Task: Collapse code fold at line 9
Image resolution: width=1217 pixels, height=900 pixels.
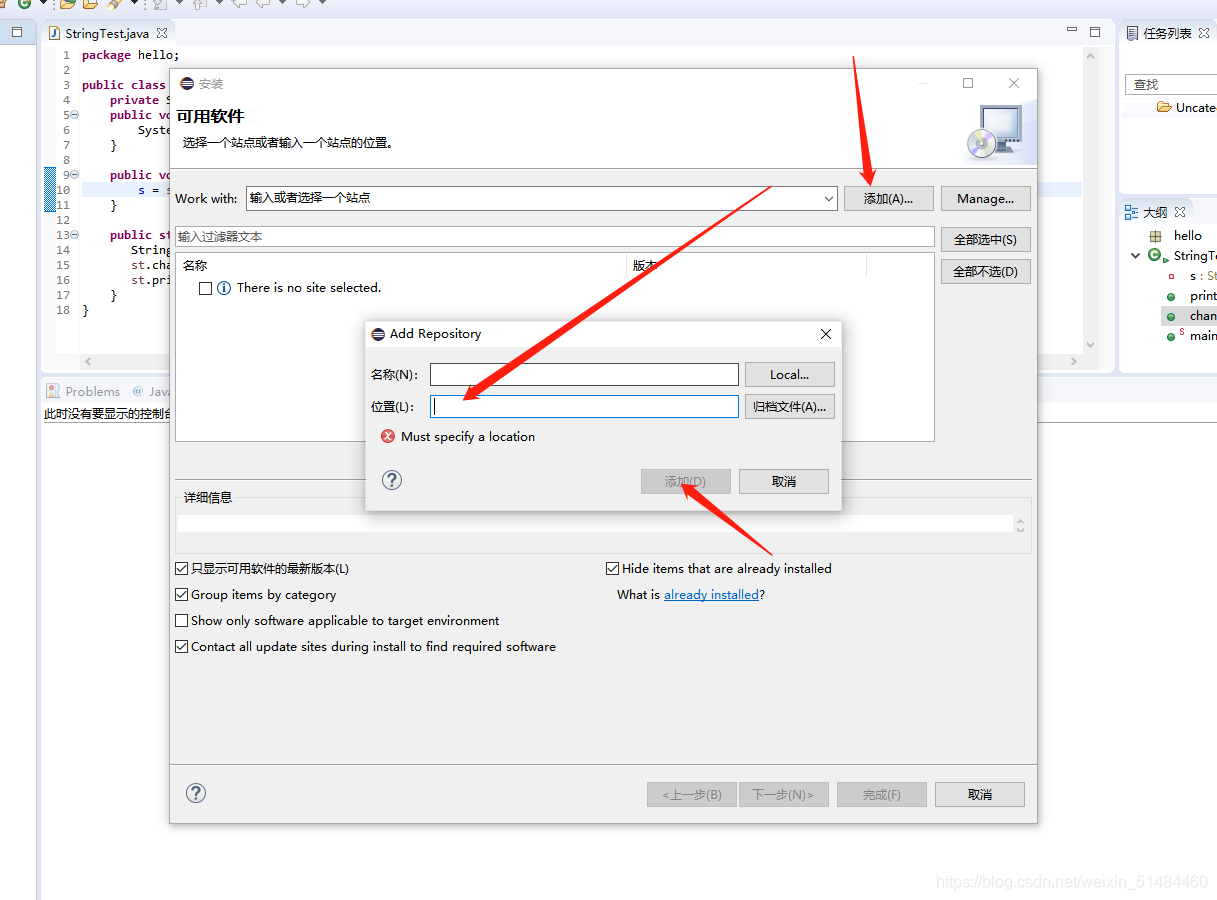Action: point(74,175)
